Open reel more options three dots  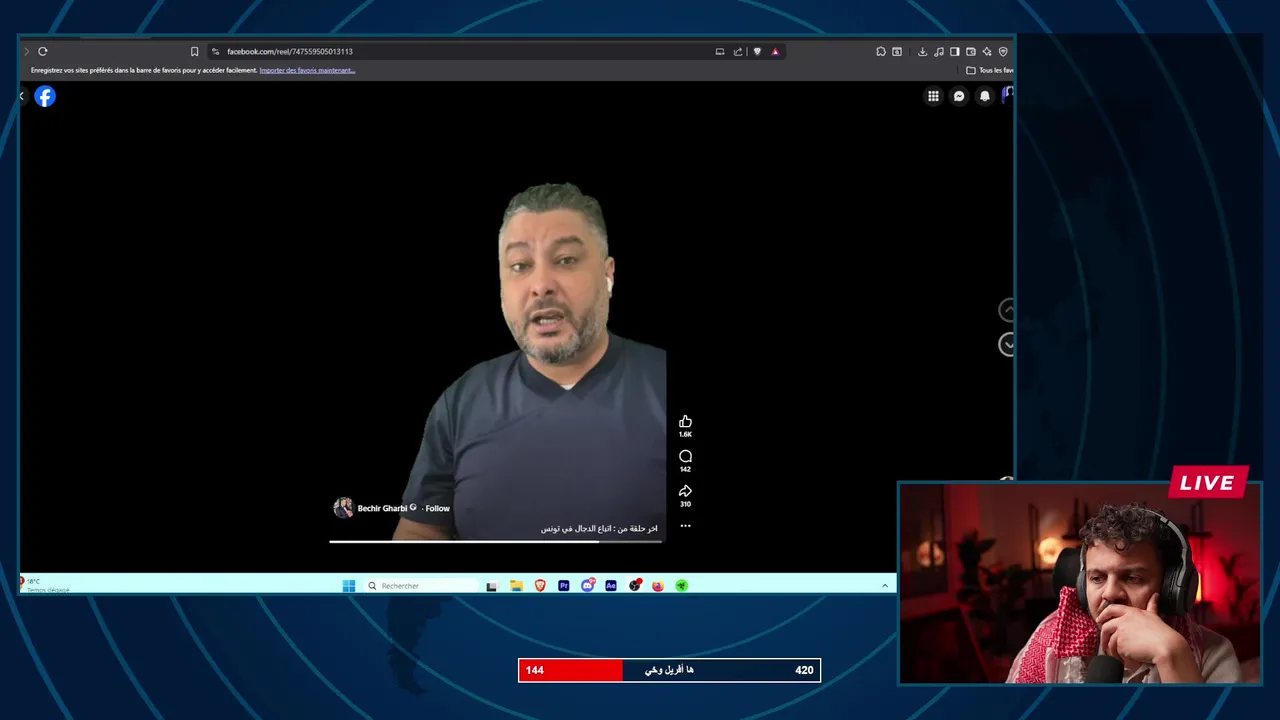(685, 525)
